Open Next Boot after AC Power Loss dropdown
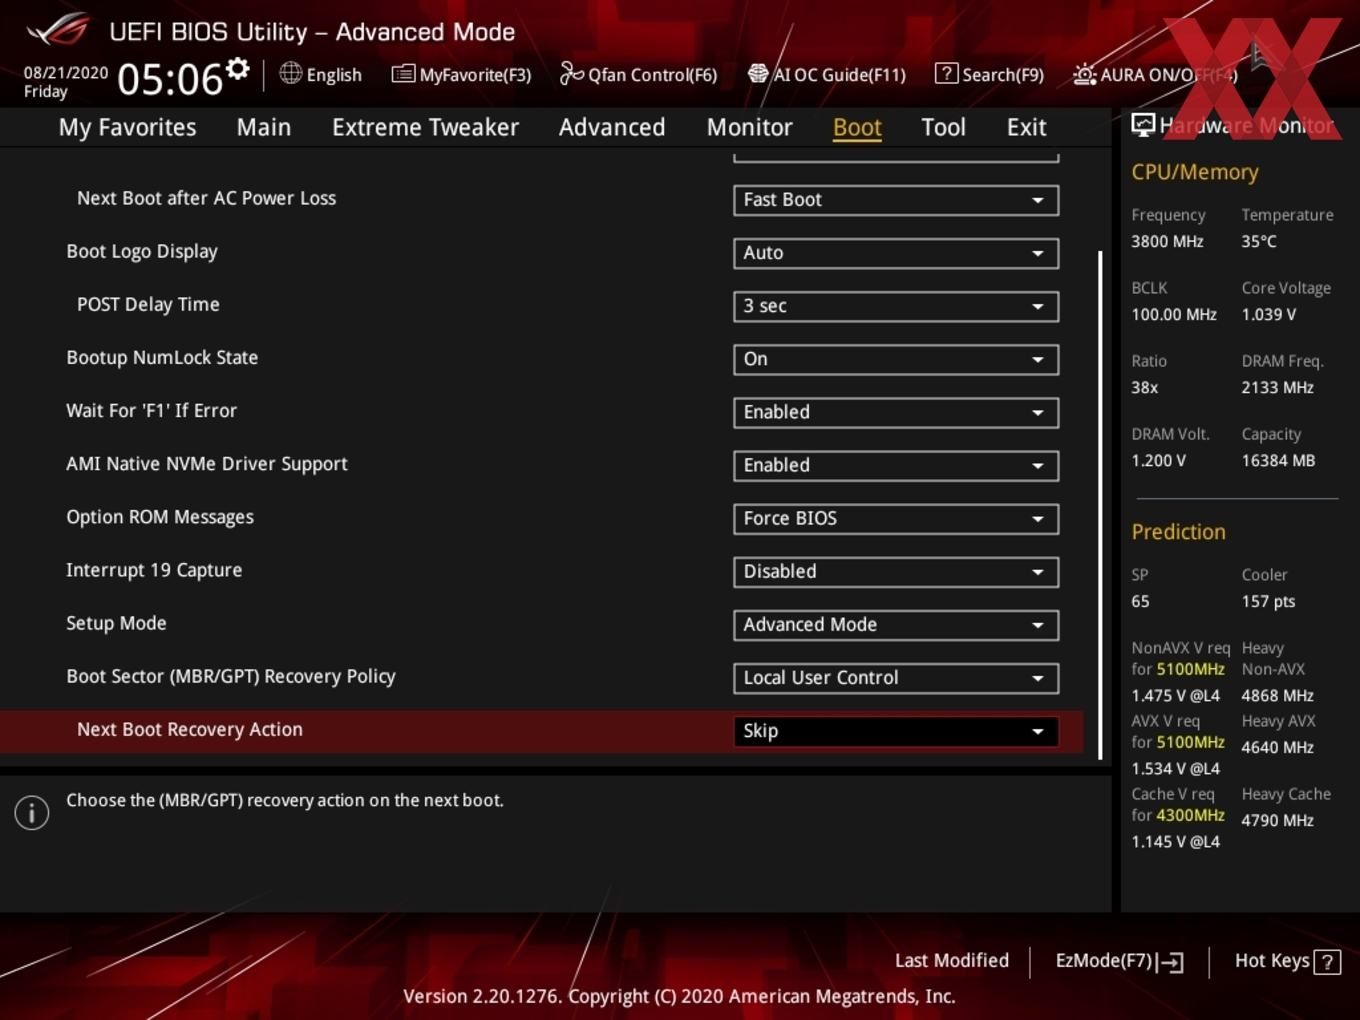Screen dimensions: 1360x1020 click(x=896, y=200)
